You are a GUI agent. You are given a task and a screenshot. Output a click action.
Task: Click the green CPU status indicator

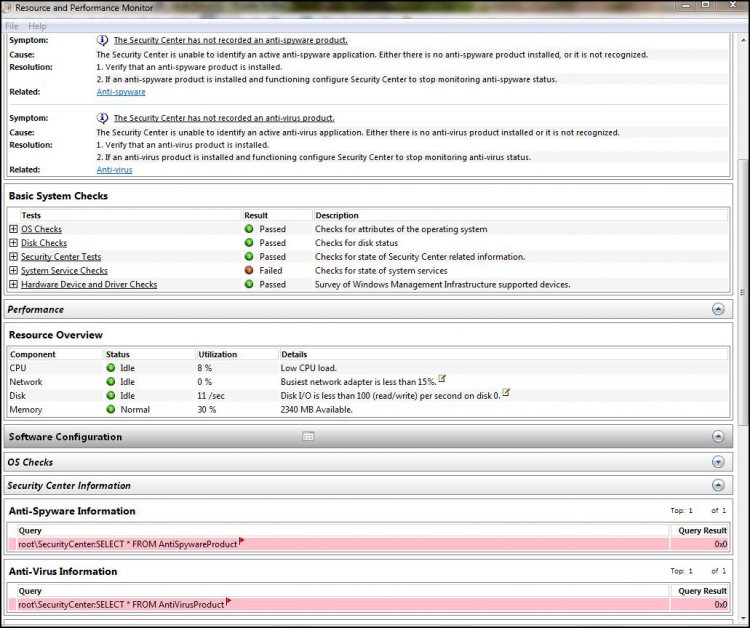(x=110, y=368)
